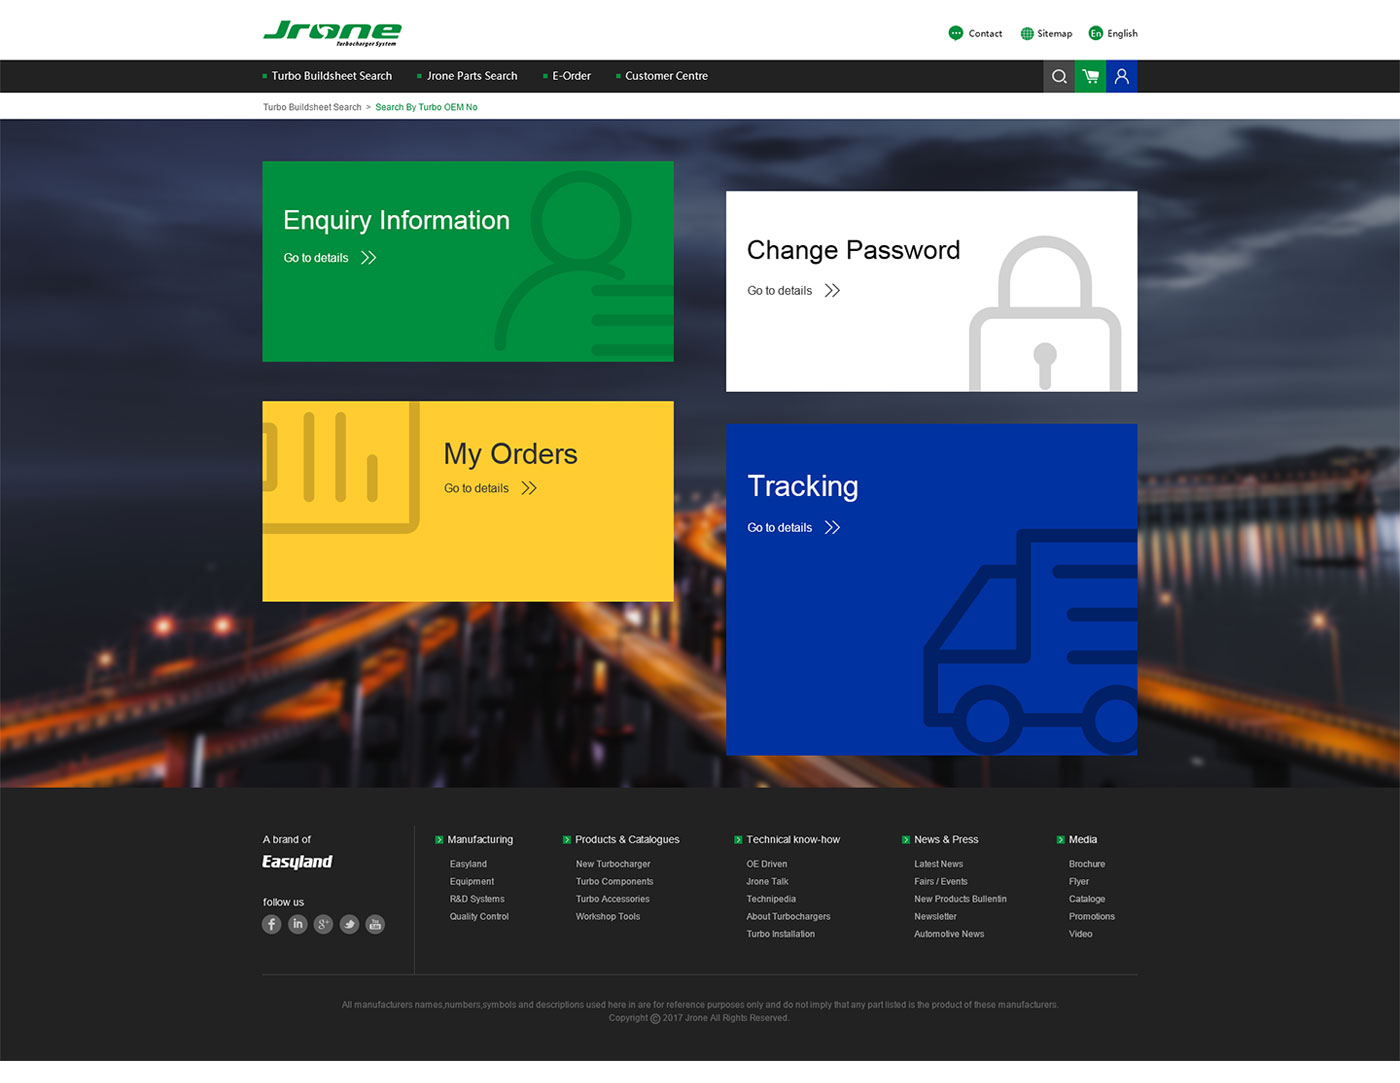
Task: Click the Google Plus footer icon
Action: [x=323, y=924]
